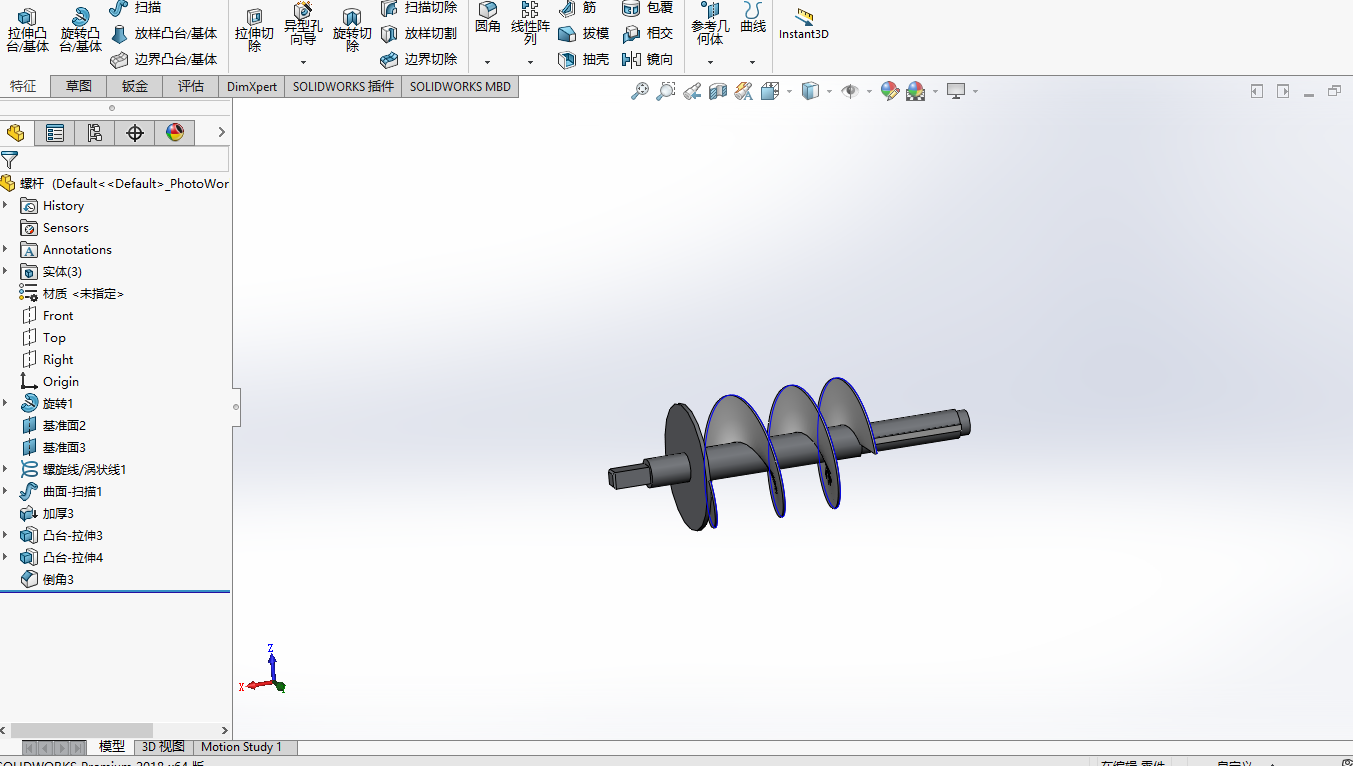Open the Apply Scene icon
Screen dimensions: 1353x766
coord(916,91)
